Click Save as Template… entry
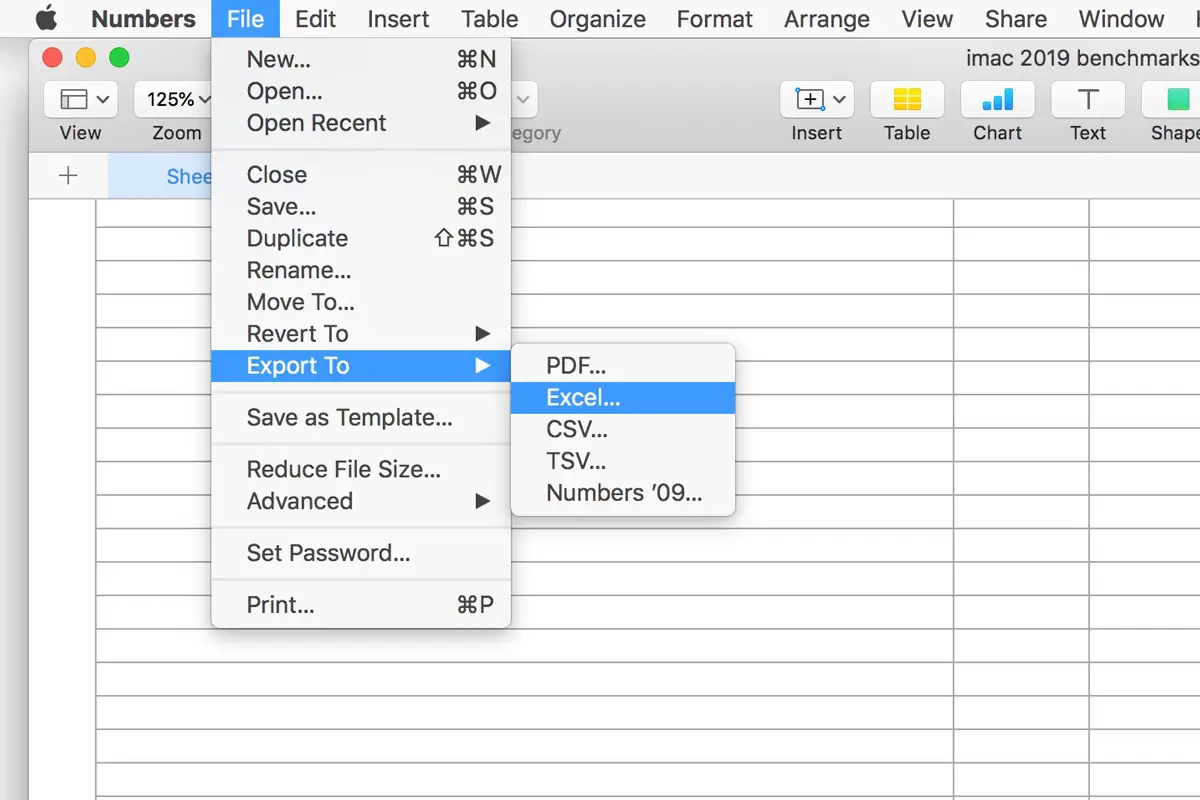Viewport: 1200px width, 800px height. point(349,418)
